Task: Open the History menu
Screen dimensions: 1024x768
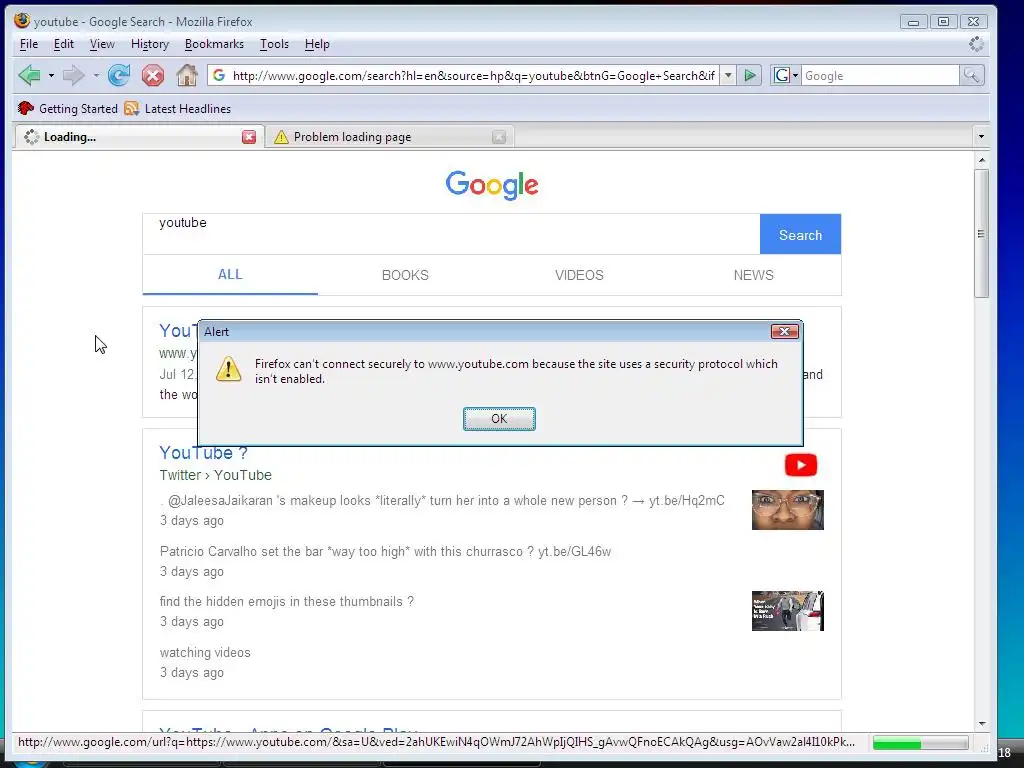Action: pyautogui.click(x=150, y=44)
